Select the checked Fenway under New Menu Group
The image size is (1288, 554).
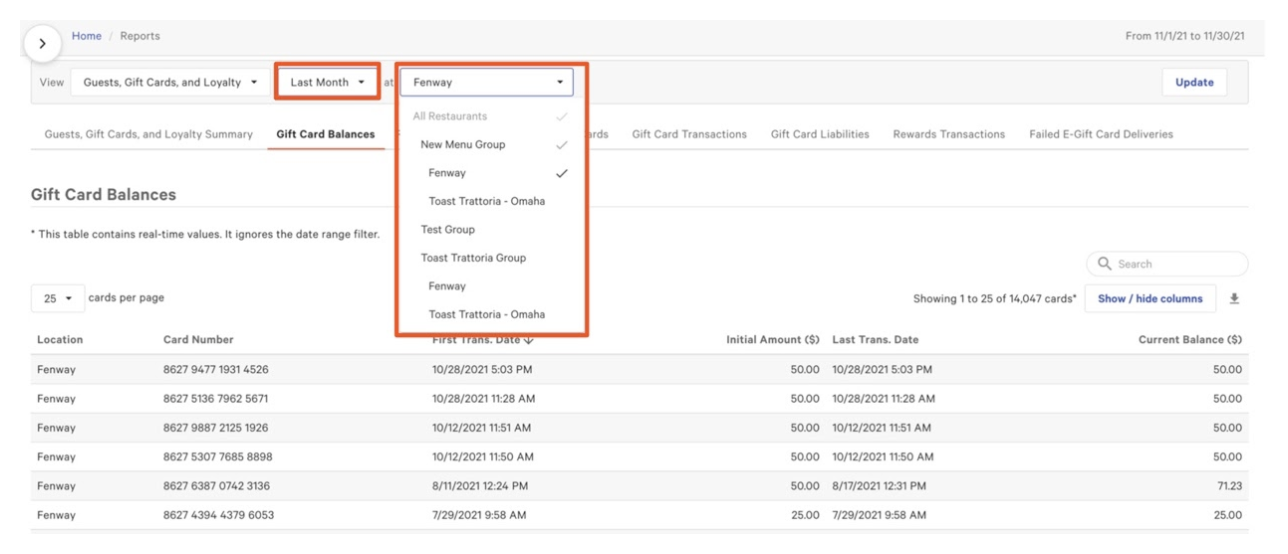[x=447, y=173]
